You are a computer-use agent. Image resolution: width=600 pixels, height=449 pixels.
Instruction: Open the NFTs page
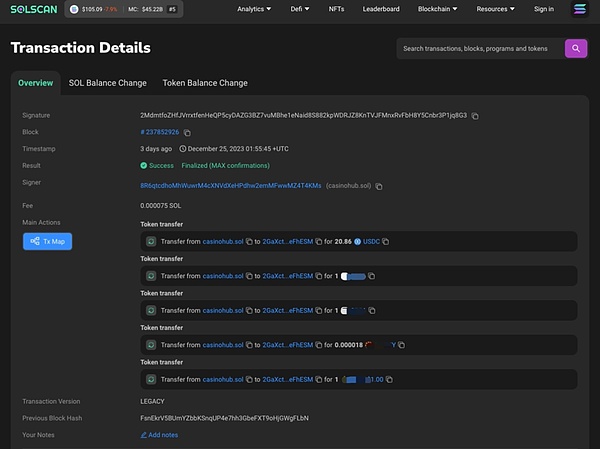pos(337,9)
